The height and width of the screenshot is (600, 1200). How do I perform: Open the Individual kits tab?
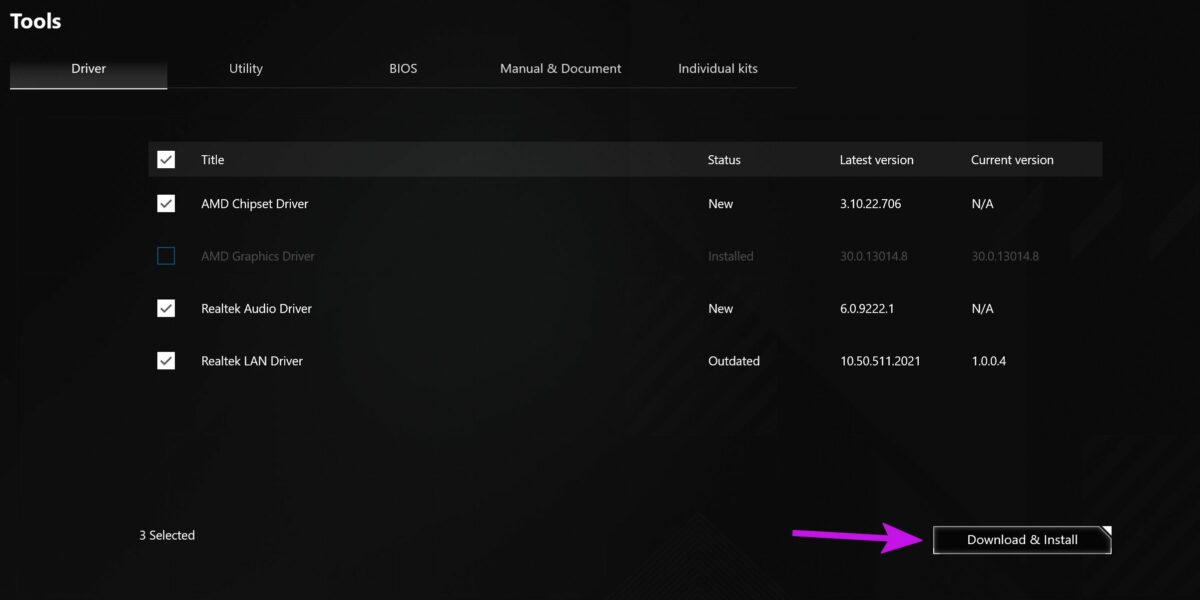pos(717,69)
